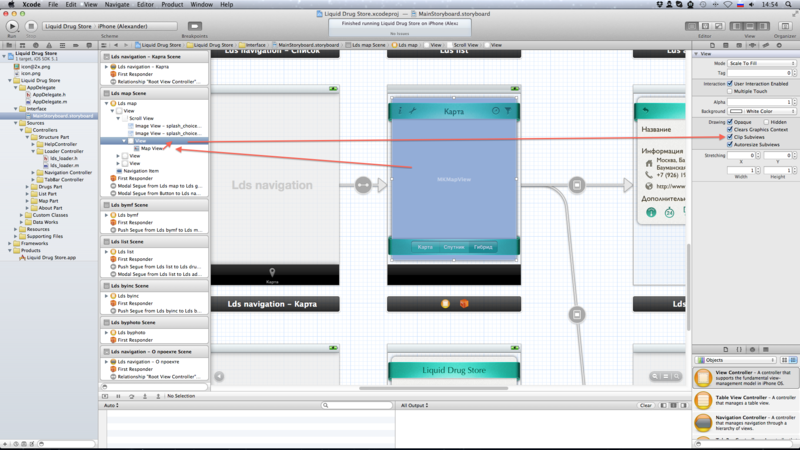Click the zoom out canvas button
800x450 pixels.
655,376
